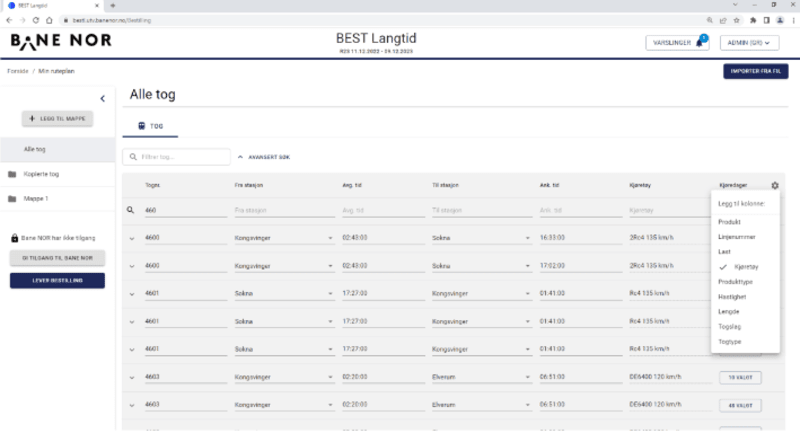Go to the browser home page
800x433 pixels.
pyautogui.click(x=49, y=20)
